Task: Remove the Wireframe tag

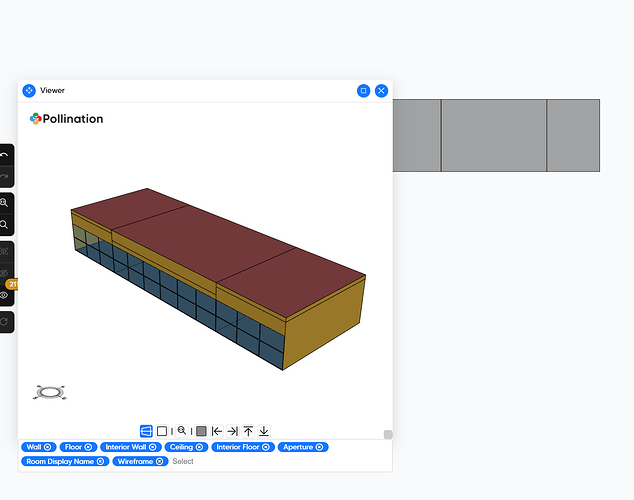Action: coord(159,461)
